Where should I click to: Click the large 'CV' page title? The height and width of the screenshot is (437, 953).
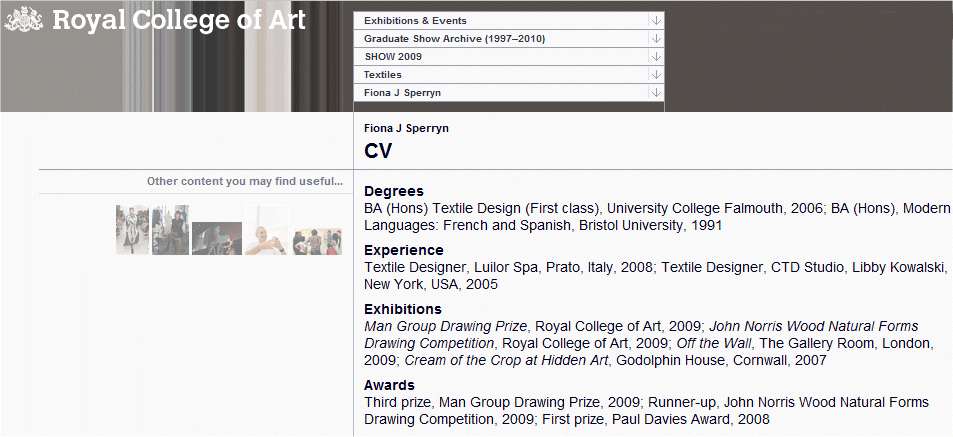[378, 151]
